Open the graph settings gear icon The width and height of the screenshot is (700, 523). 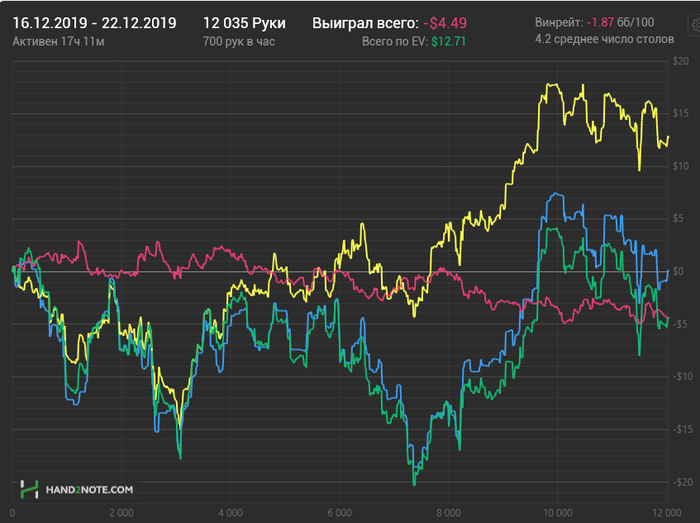click(696, 25)
